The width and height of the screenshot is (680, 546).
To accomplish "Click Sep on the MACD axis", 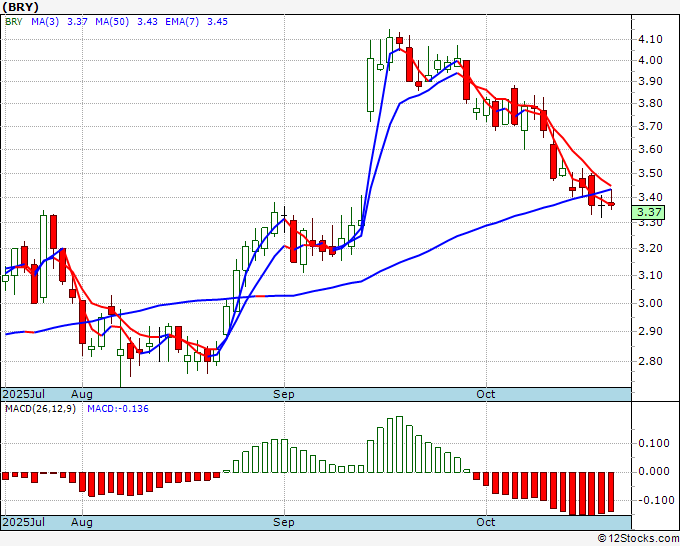I will [x=284, y=522].
